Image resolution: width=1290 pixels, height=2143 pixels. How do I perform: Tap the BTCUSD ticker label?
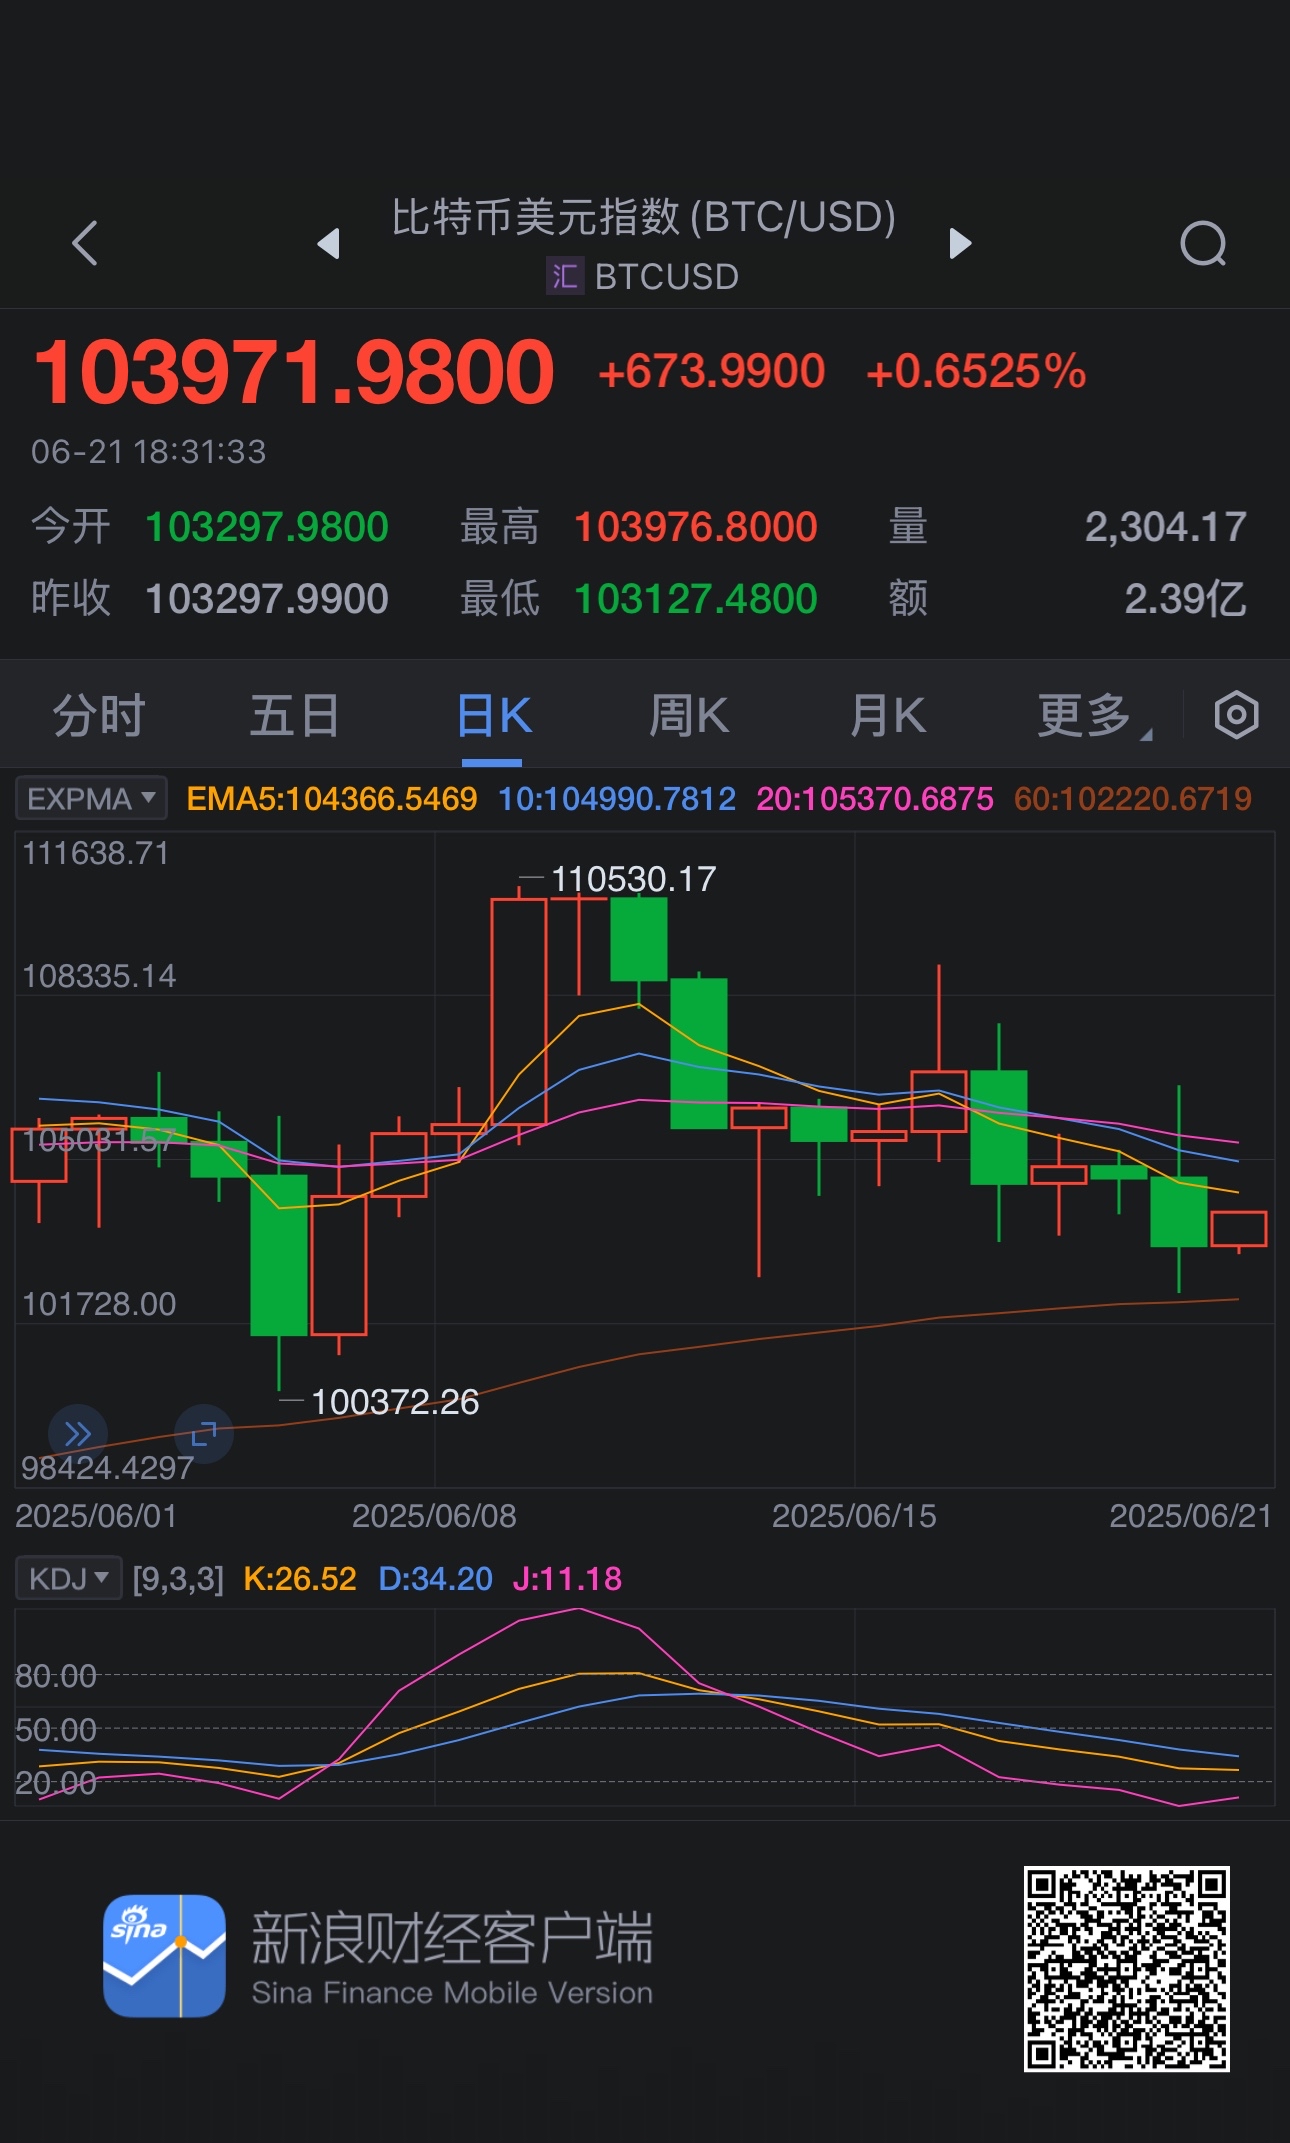(666, 277)
